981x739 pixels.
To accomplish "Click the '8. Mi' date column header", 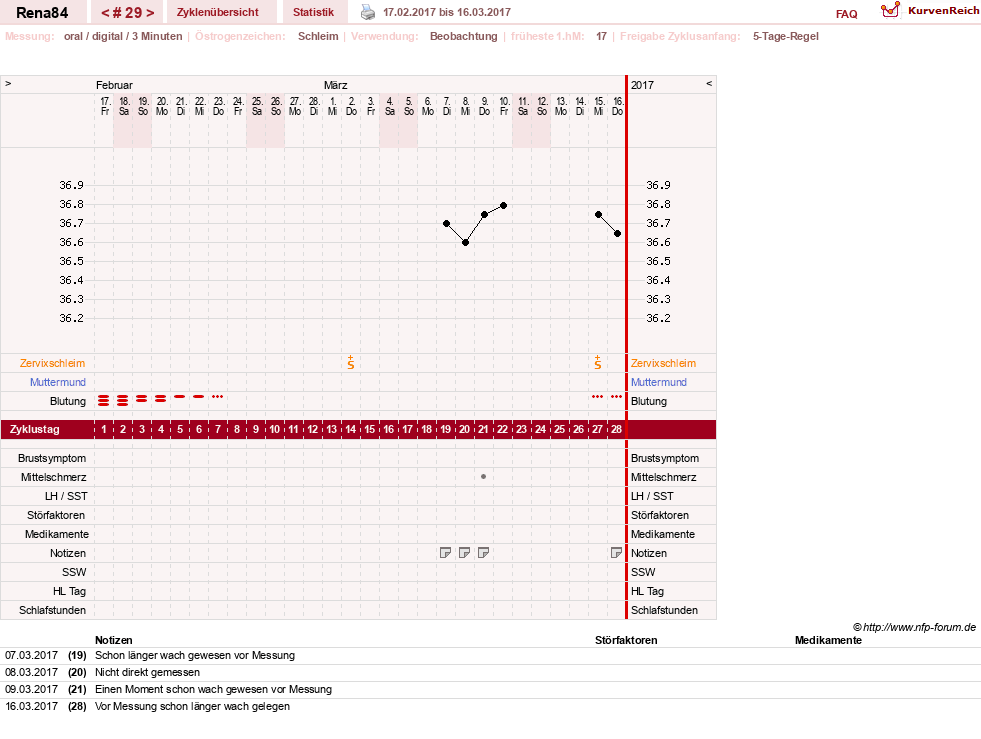I will pos(465,106).
